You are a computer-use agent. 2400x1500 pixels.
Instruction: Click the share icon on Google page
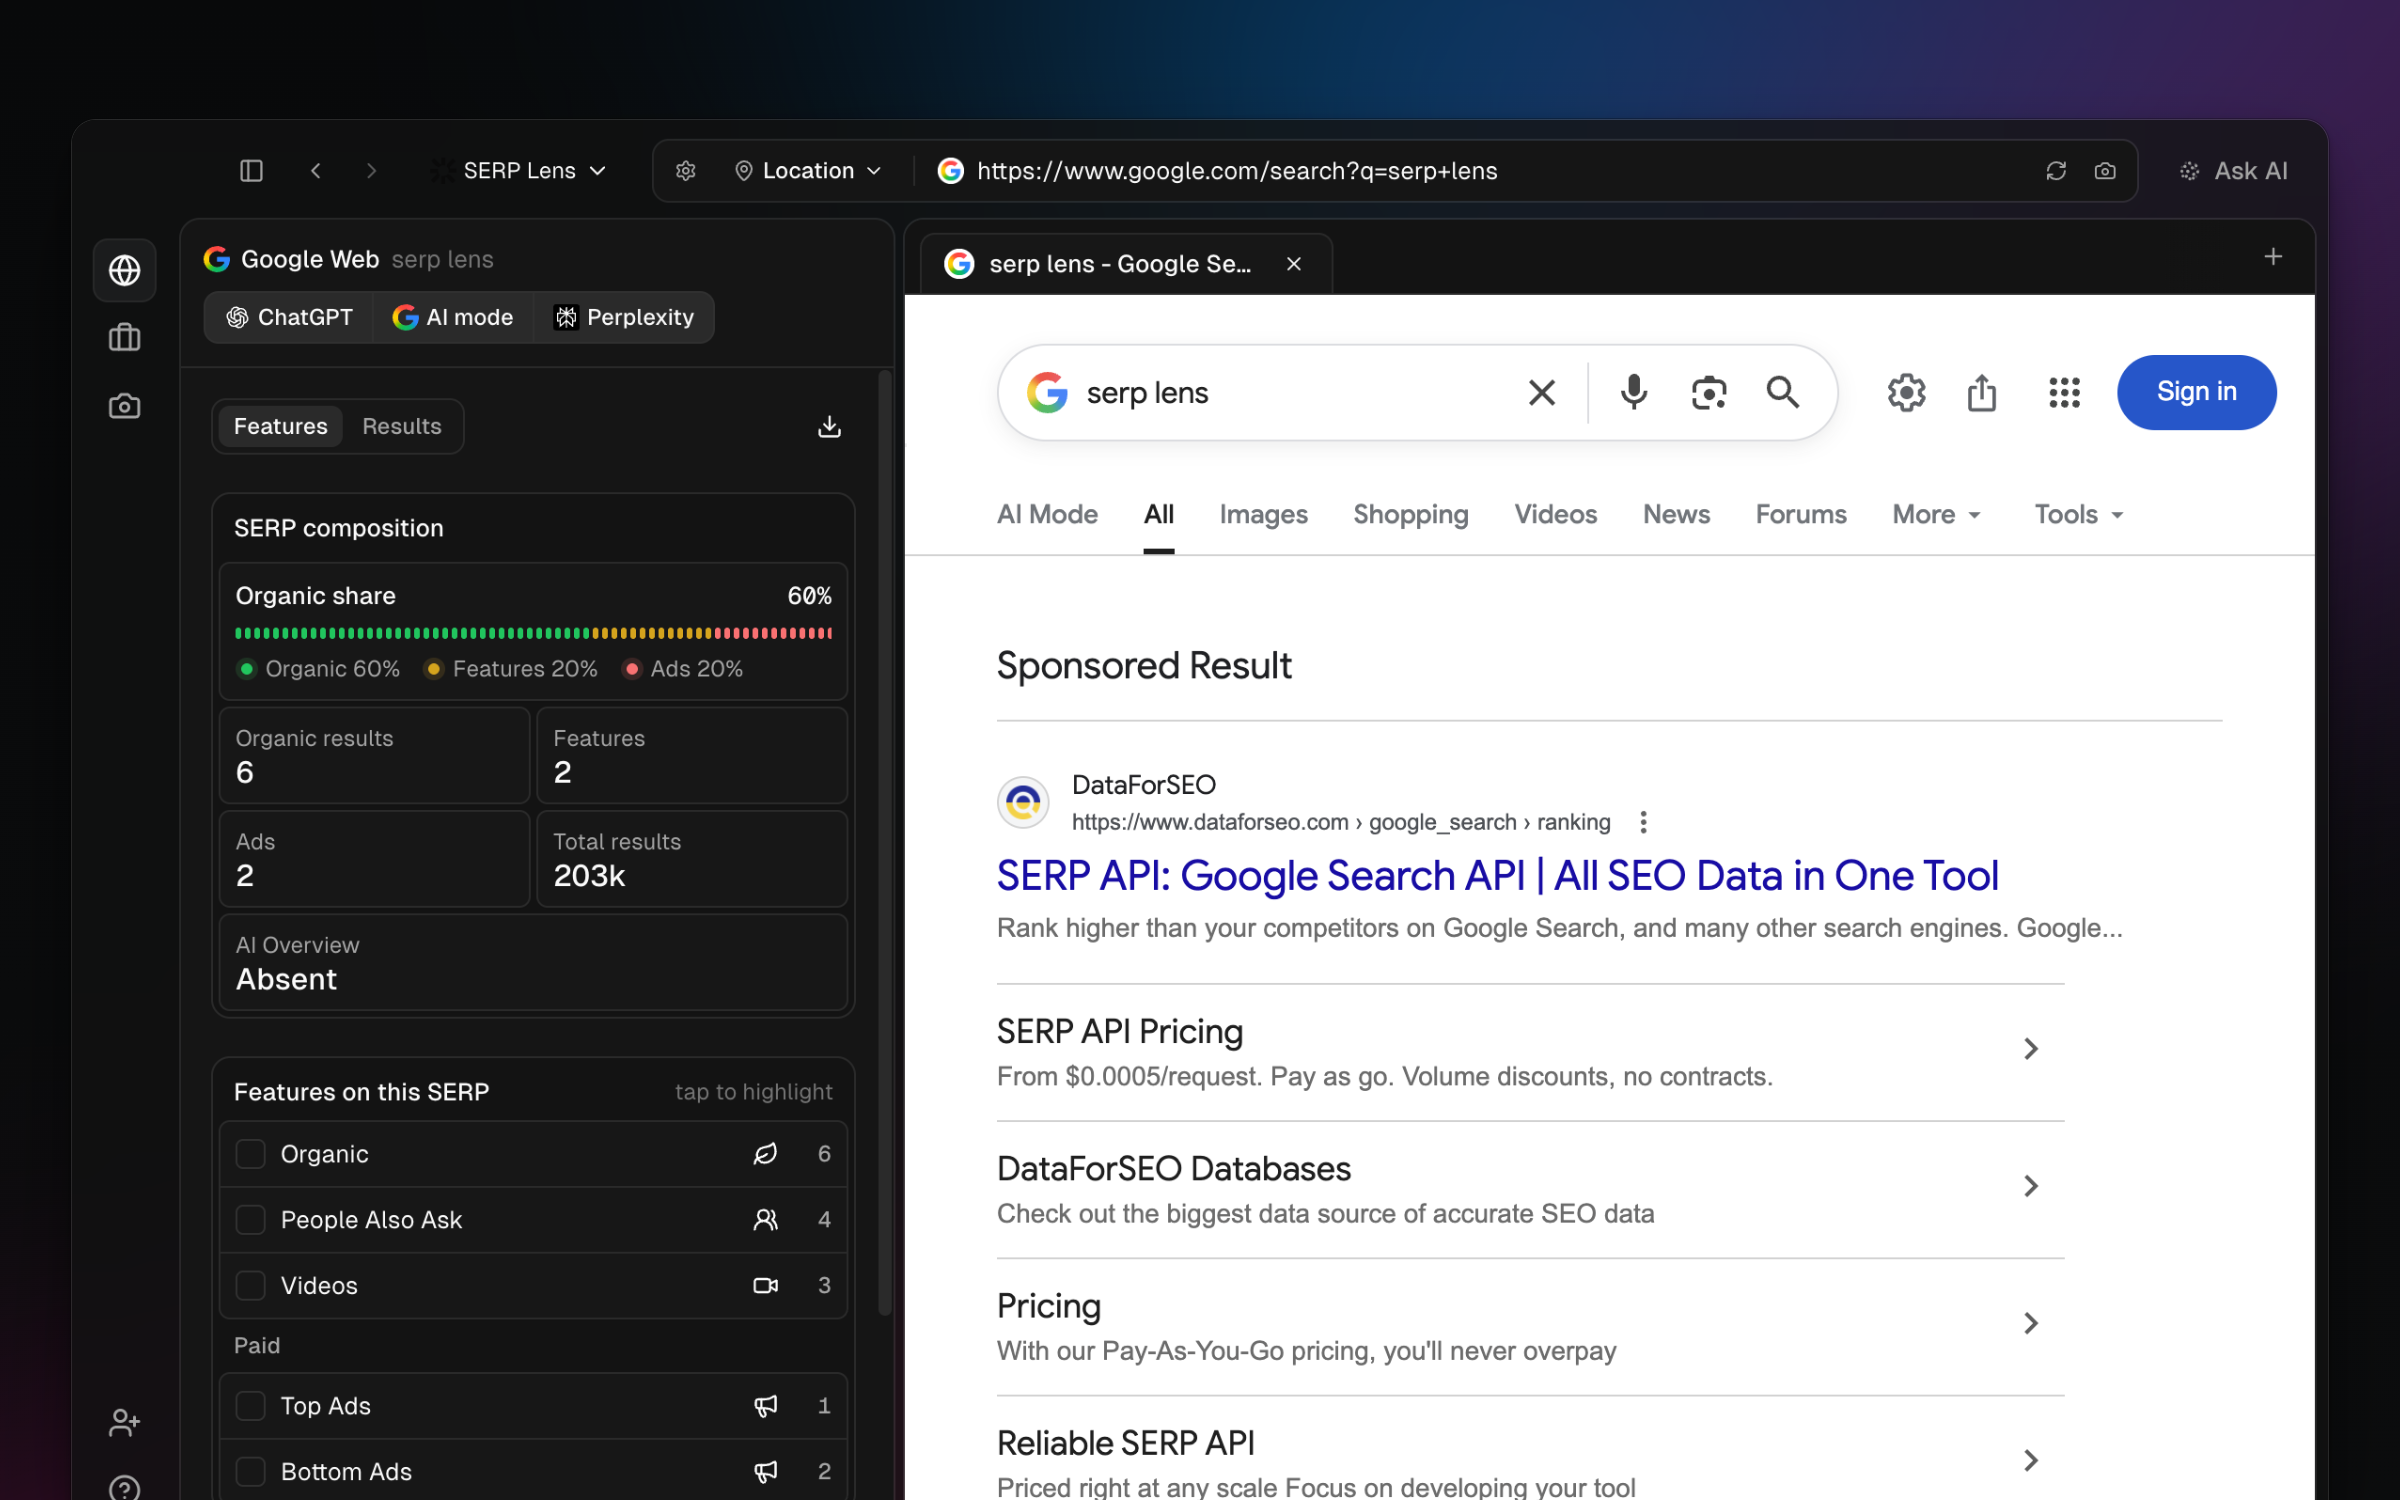(x=1982, y=393)
